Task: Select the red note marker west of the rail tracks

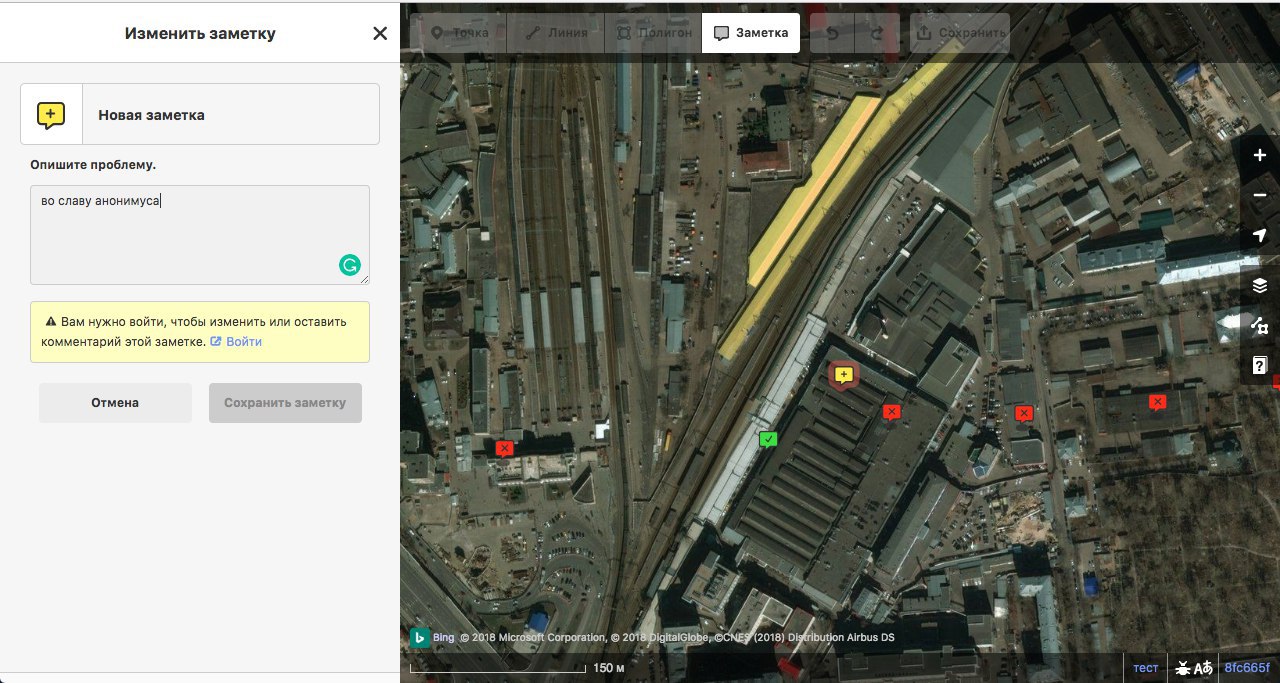Action: pos(504,448)
